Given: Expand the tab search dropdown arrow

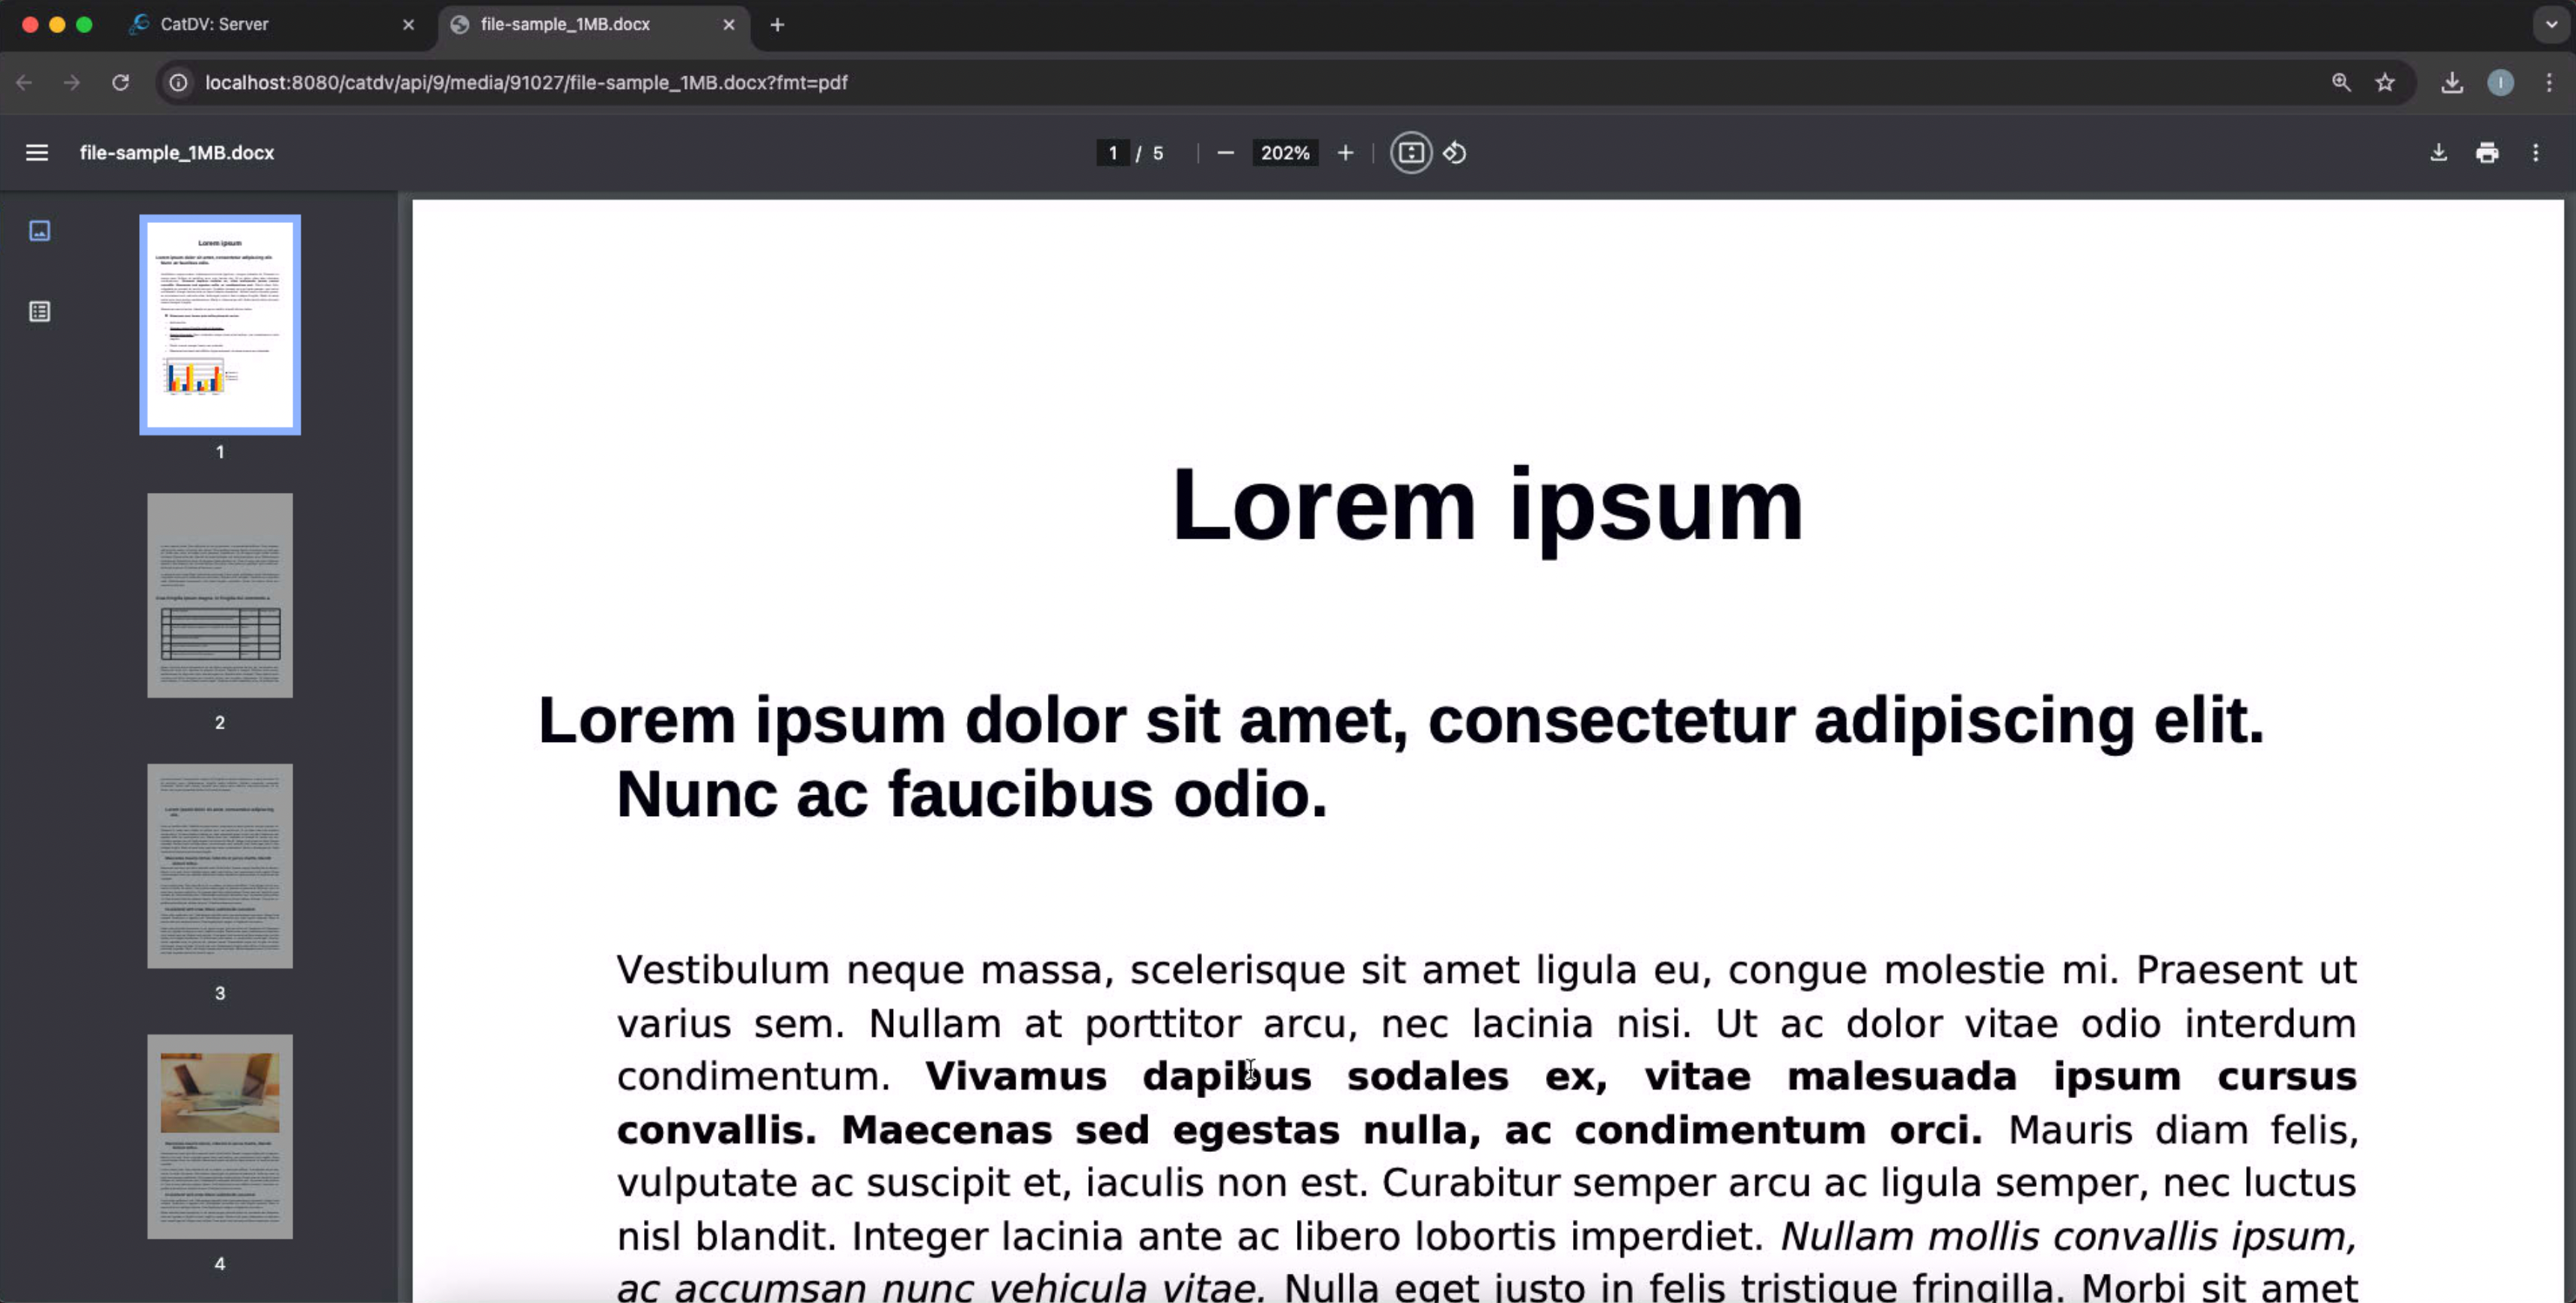Looking at the screenshot, I should pos(2551,25).
